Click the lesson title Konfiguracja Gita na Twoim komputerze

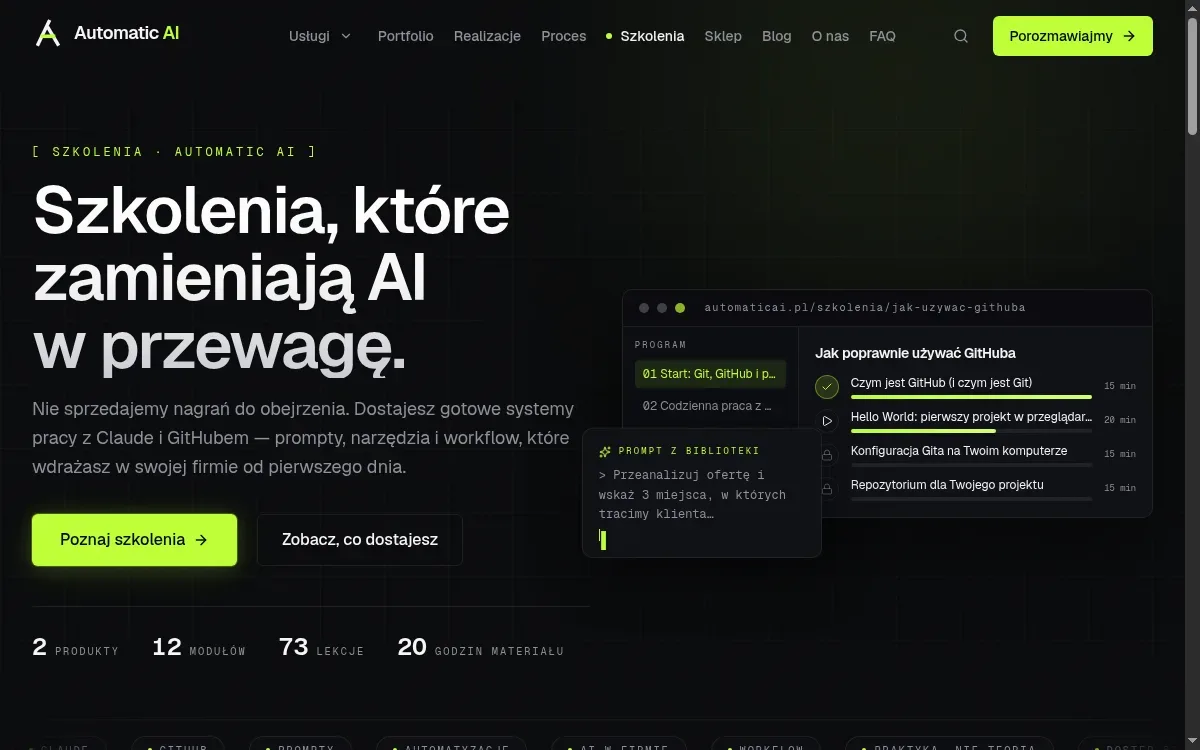[x=959, y=451]
